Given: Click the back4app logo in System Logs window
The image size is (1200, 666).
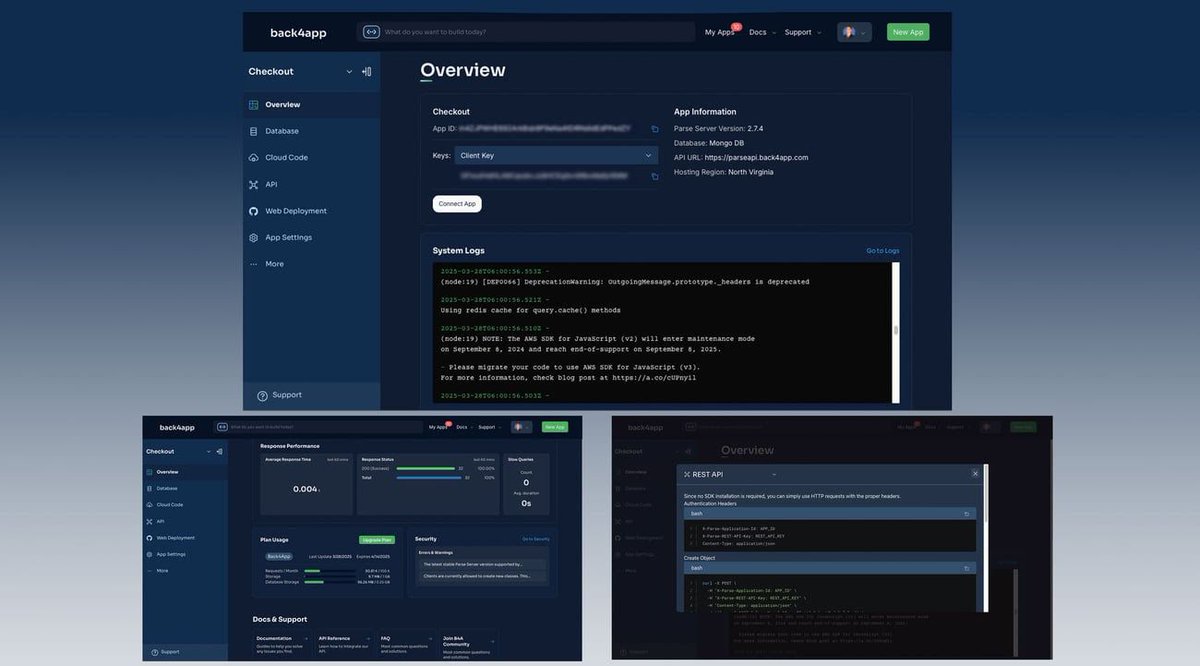Looking at the screenshot, I should tap(298, 33).
